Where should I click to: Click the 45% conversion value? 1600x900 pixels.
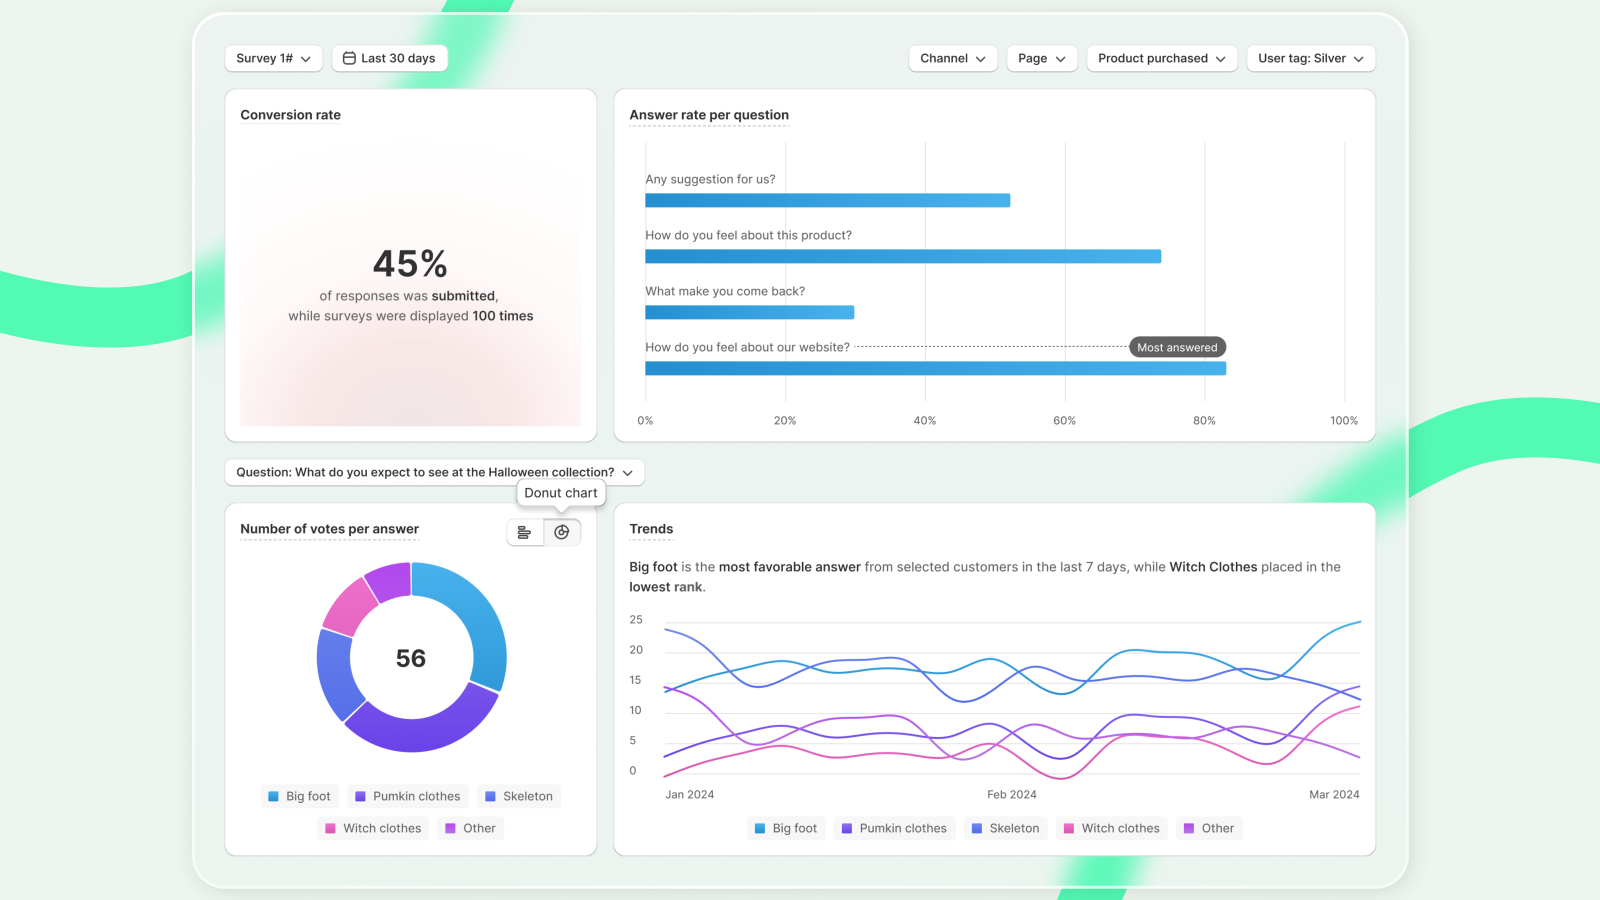[410, 264]
